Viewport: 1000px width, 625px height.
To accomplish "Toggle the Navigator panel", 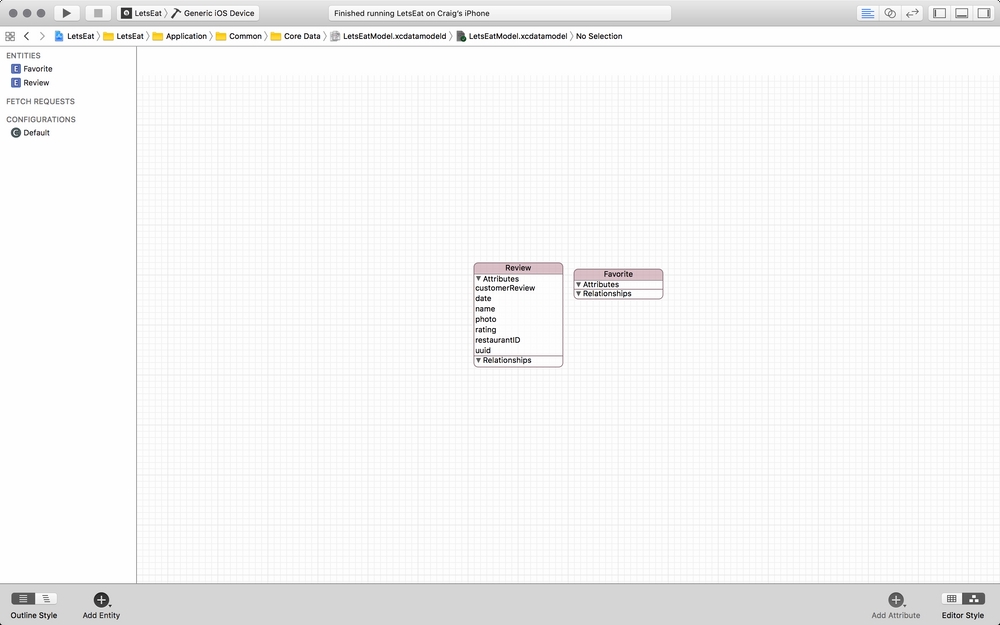I will (939, 13).
